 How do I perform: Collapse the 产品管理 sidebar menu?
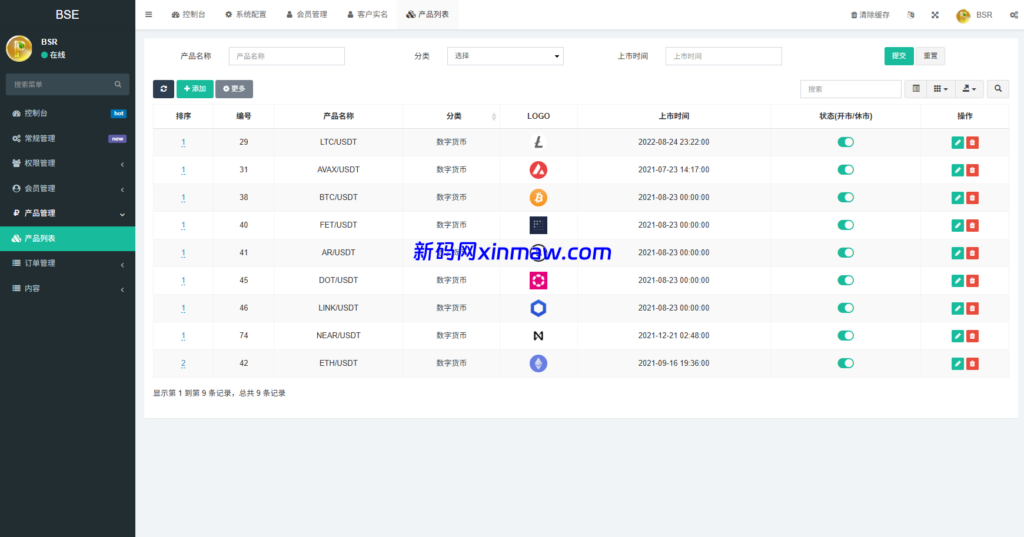tap(67, 213)
